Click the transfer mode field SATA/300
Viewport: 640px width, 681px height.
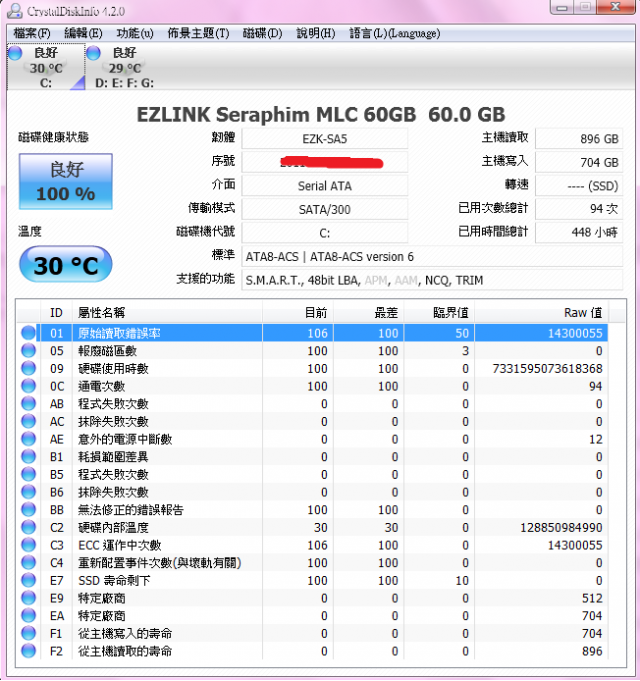pos(324,209)
